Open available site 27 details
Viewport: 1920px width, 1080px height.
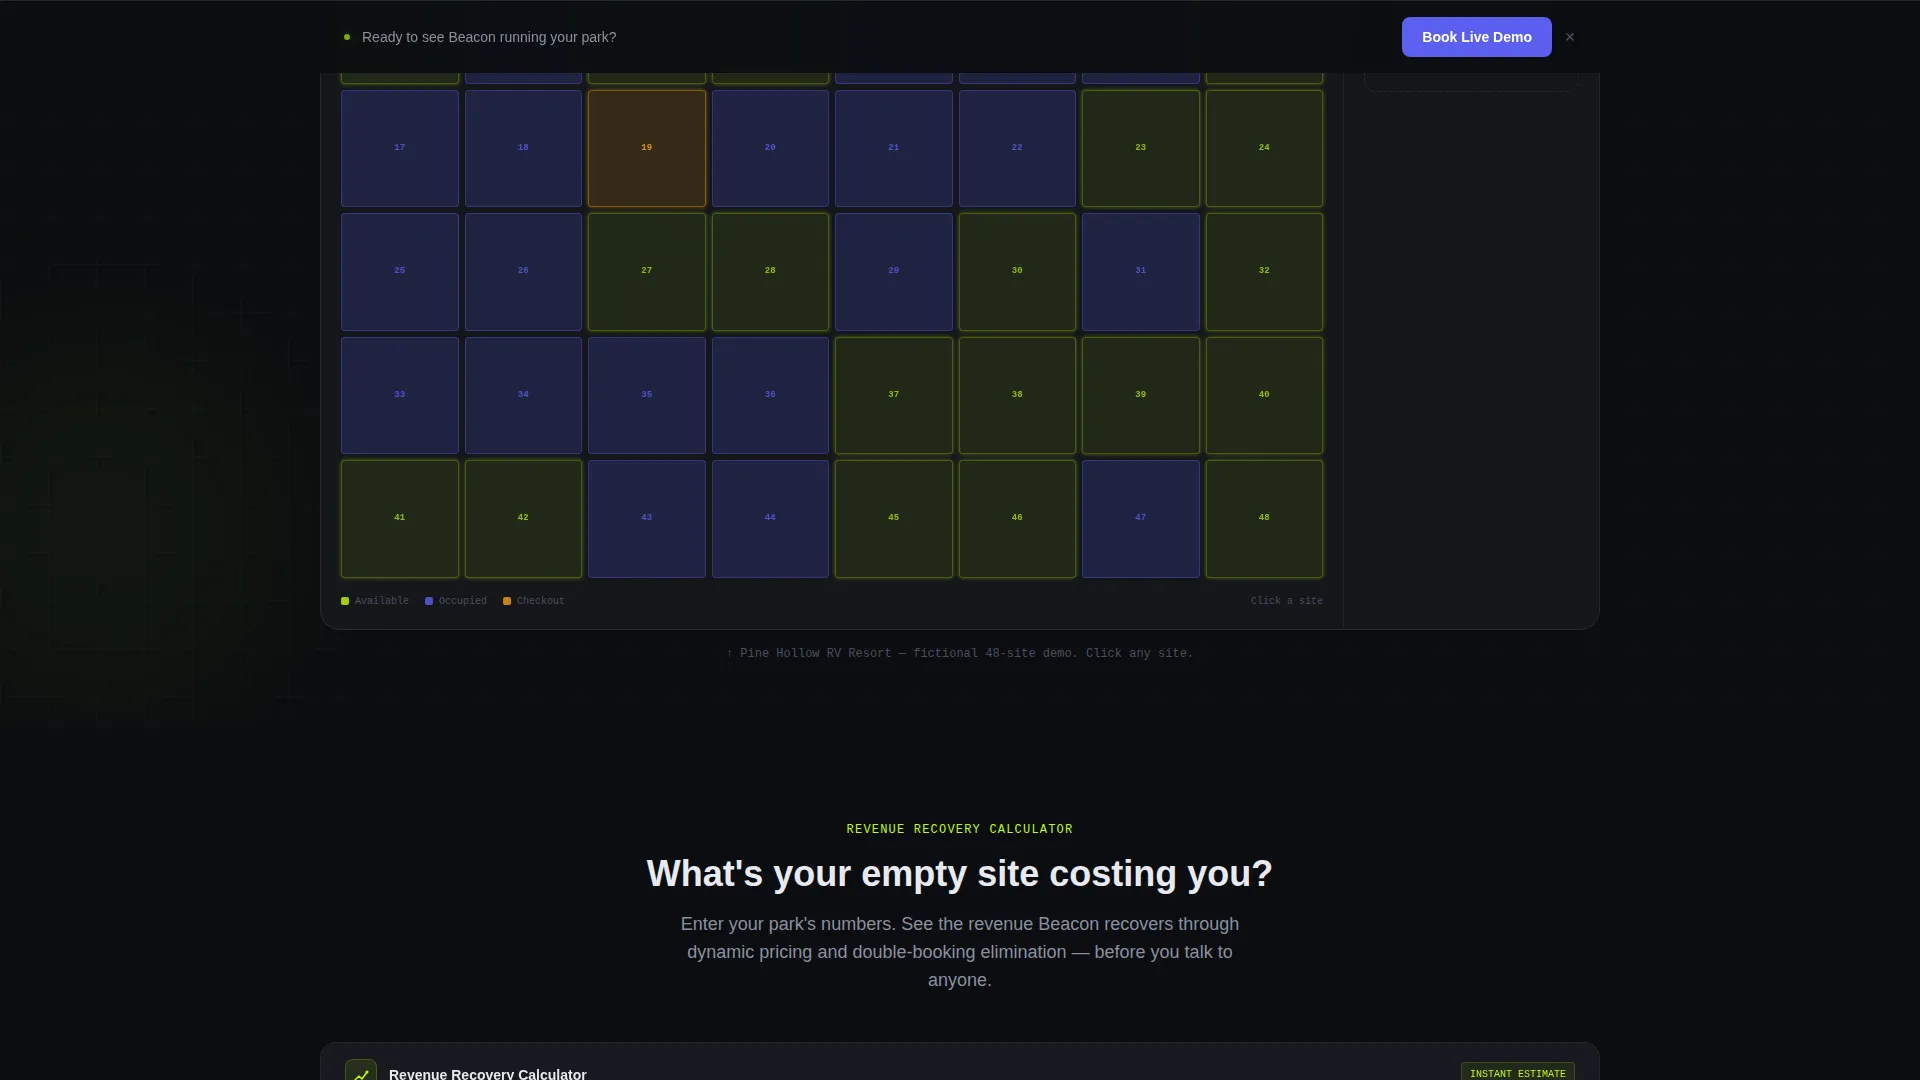(x=647, y=272)
